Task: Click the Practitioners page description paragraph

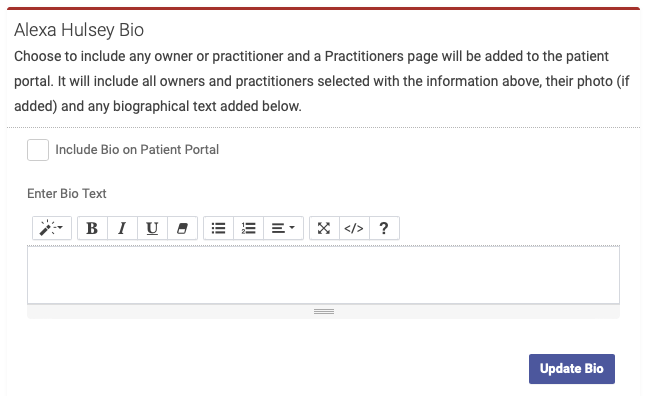Action: (x=322, y=81)
